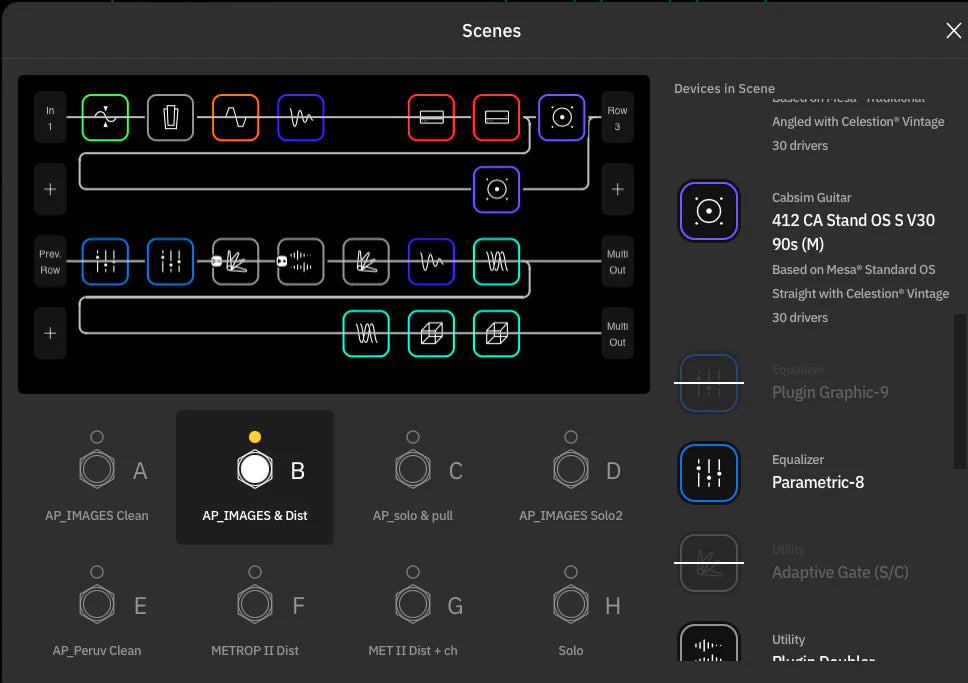Click the 412 CA Stand cabsim icon in the sidebar
Viewport: 968px width, 683px height.
[709, 211]
